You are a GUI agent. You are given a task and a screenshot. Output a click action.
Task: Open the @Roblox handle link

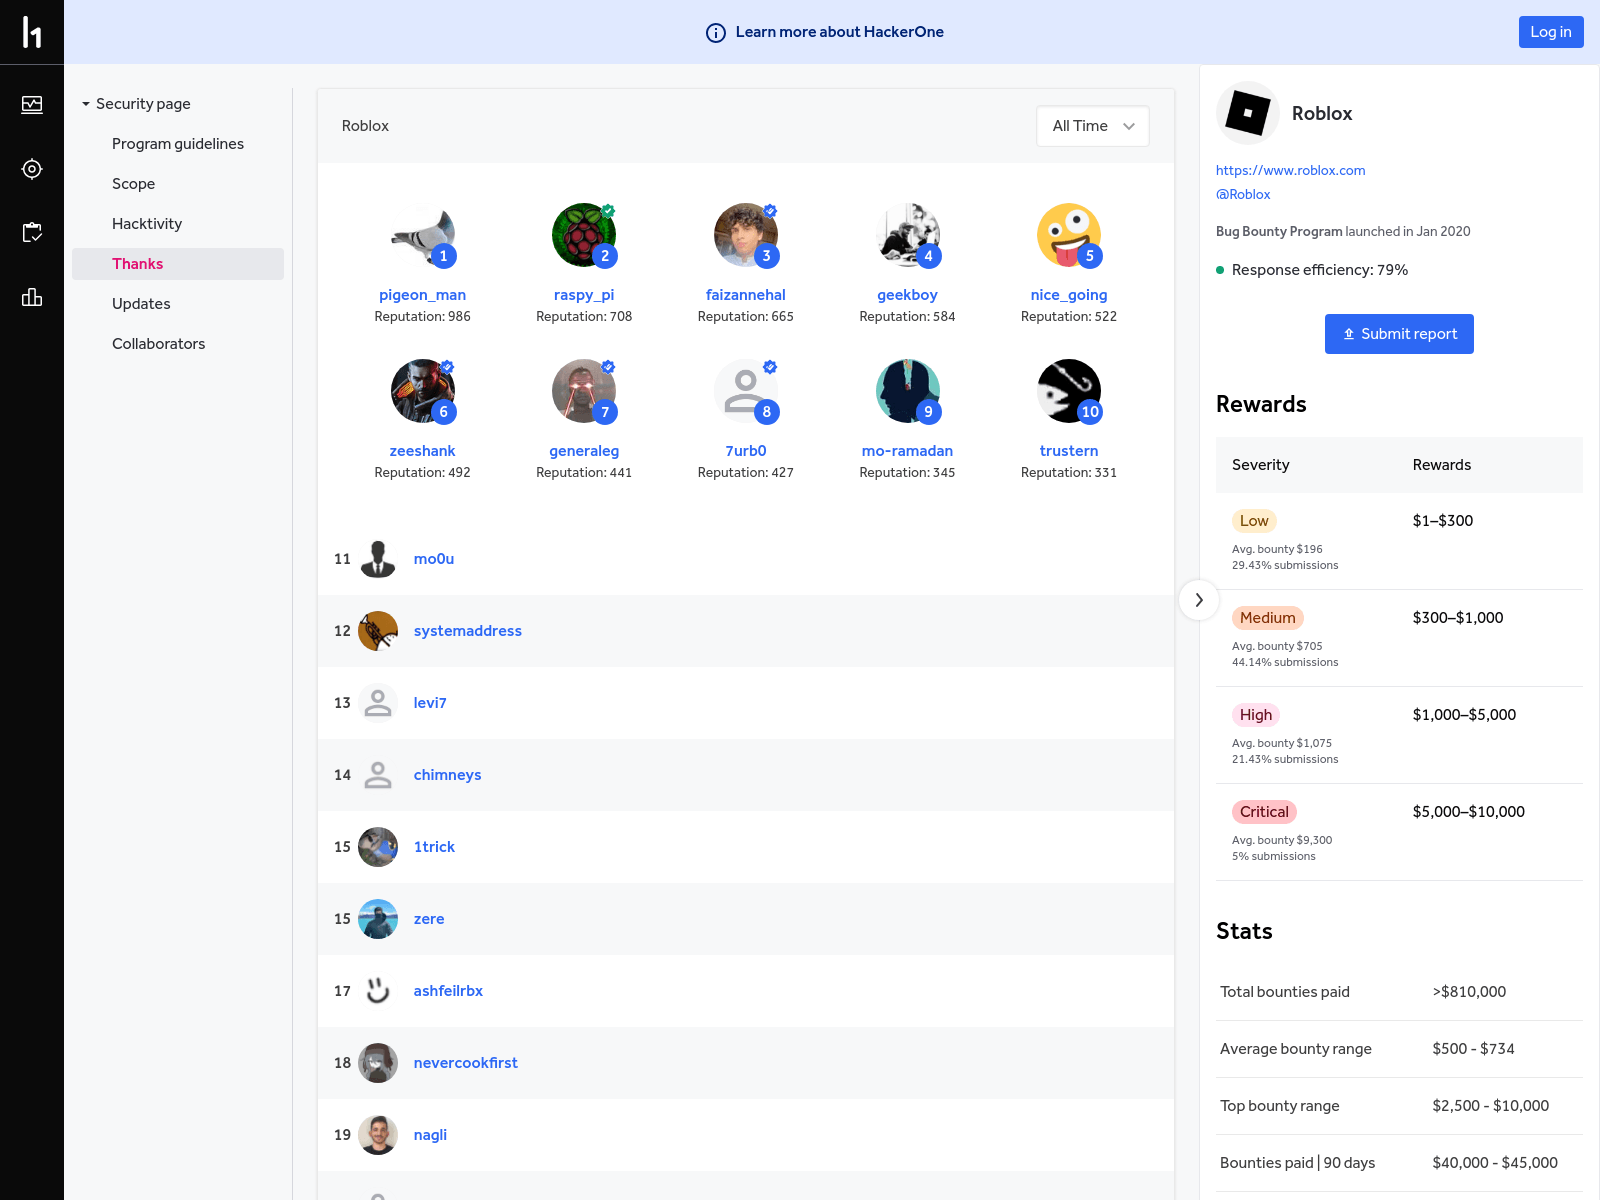pos(1243,195)
